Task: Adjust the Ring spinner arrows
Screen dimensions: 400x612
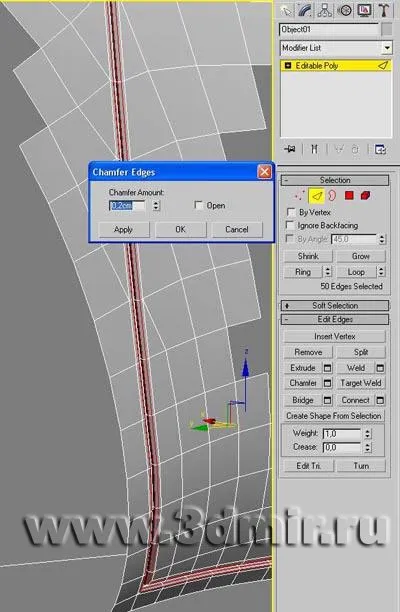Action: (328, 272)
